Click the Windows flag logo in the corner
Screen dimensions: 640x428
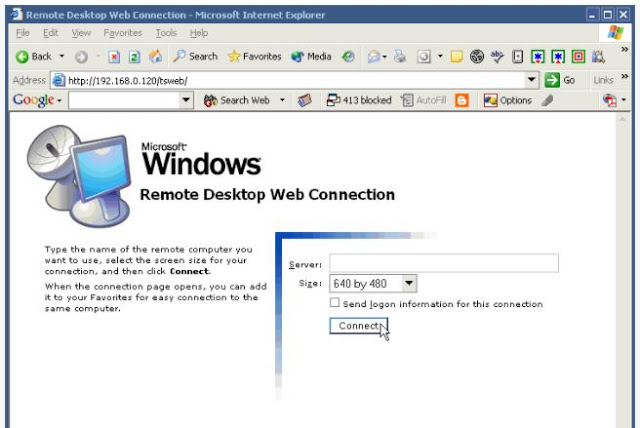point(615,33)
